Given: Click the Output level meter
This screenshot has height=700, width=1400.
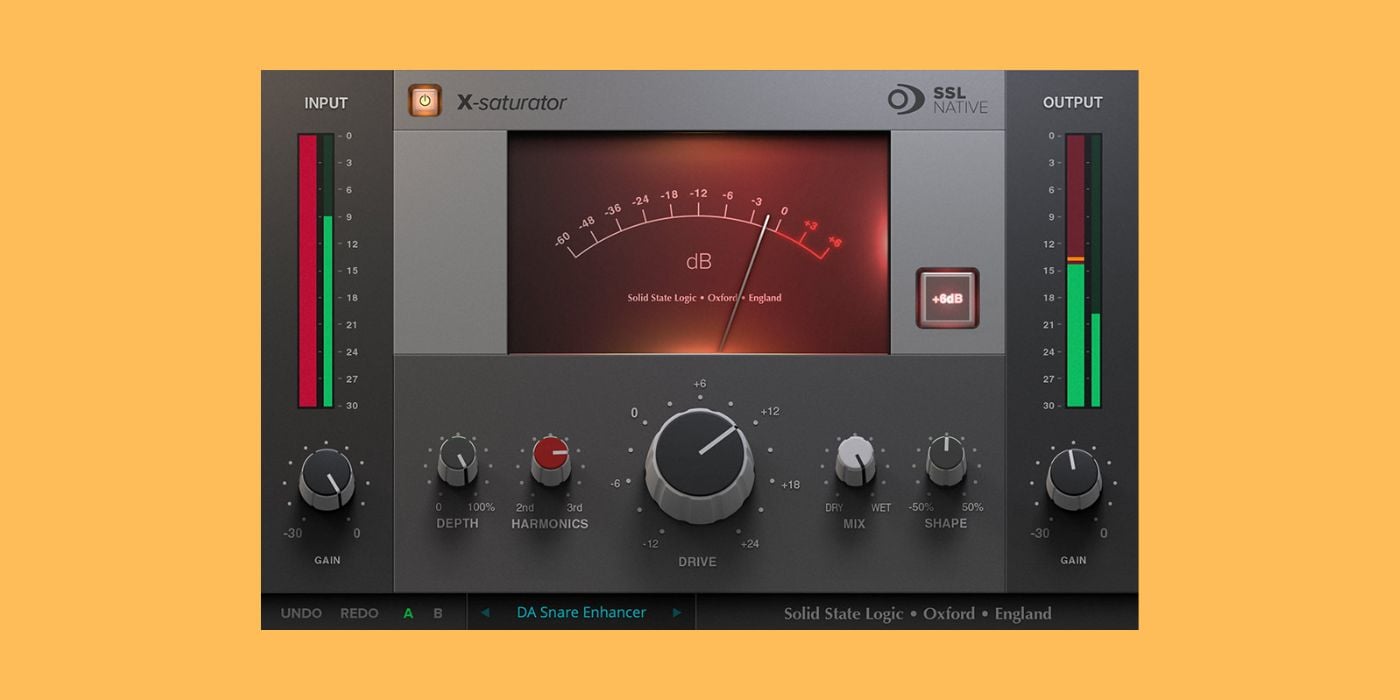Looking at the screenshot, I should point(1083,270).
